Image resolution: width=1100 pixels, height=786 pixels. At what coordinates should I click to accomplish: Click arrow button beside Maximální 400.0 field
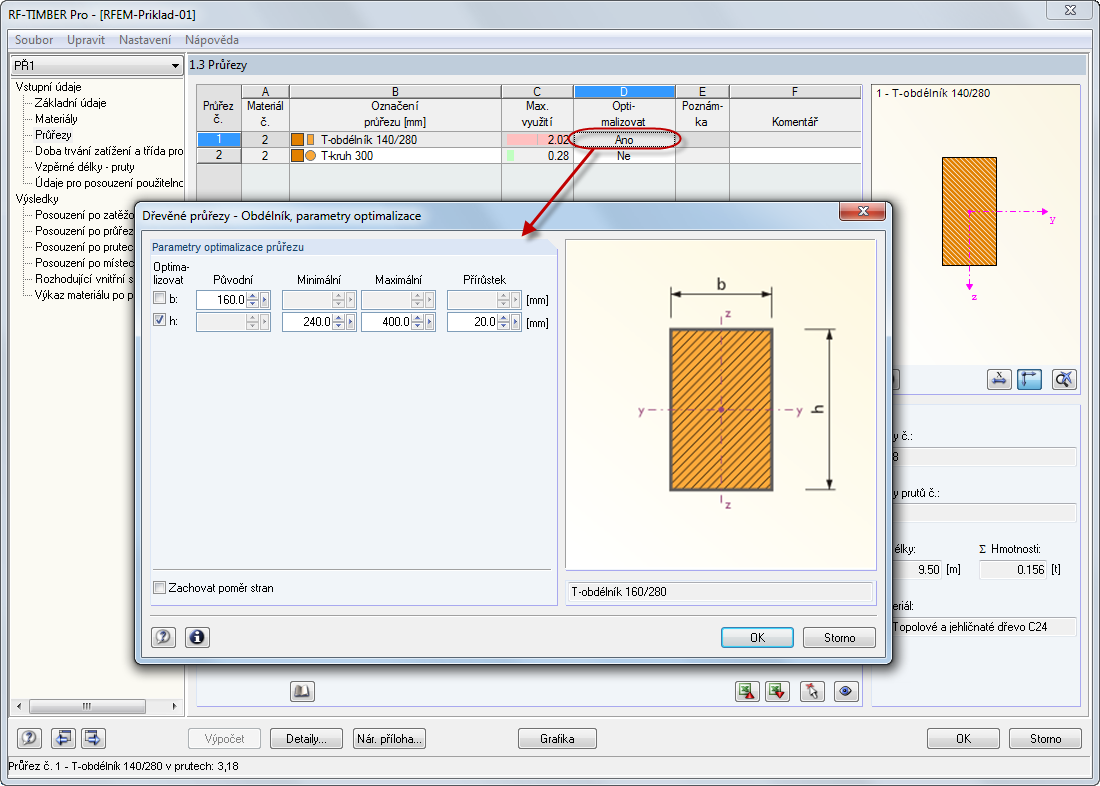click(430, 322)
